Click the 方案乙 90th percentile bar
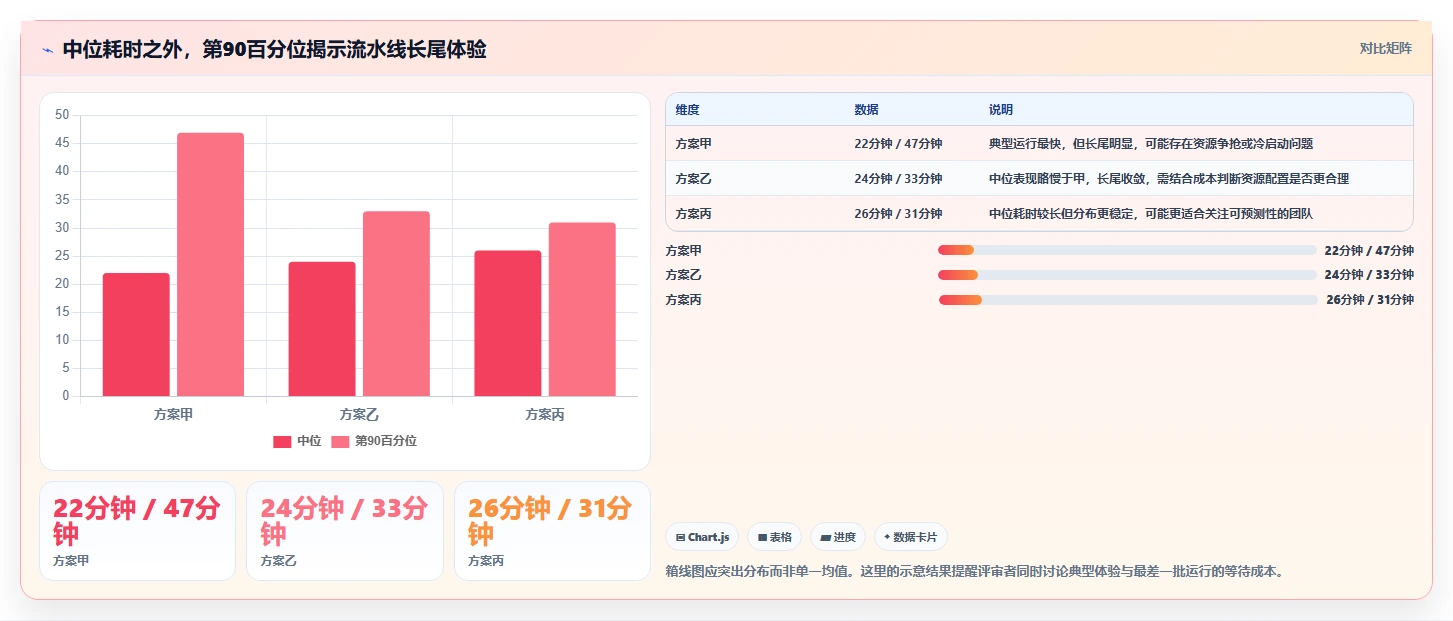 (x=396, y=303)
